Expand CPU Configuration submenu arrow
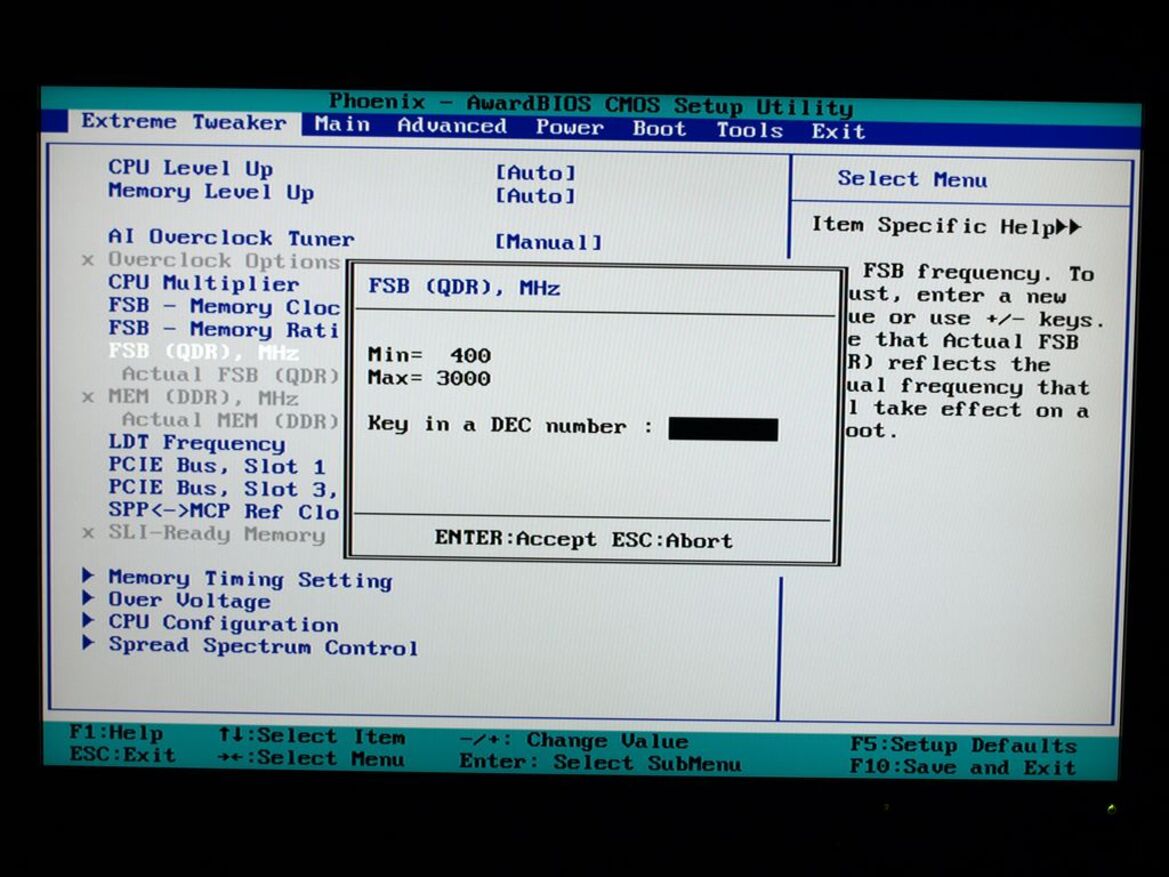Viewport: 1169px width, 877px height. click(x=88, y=620)
